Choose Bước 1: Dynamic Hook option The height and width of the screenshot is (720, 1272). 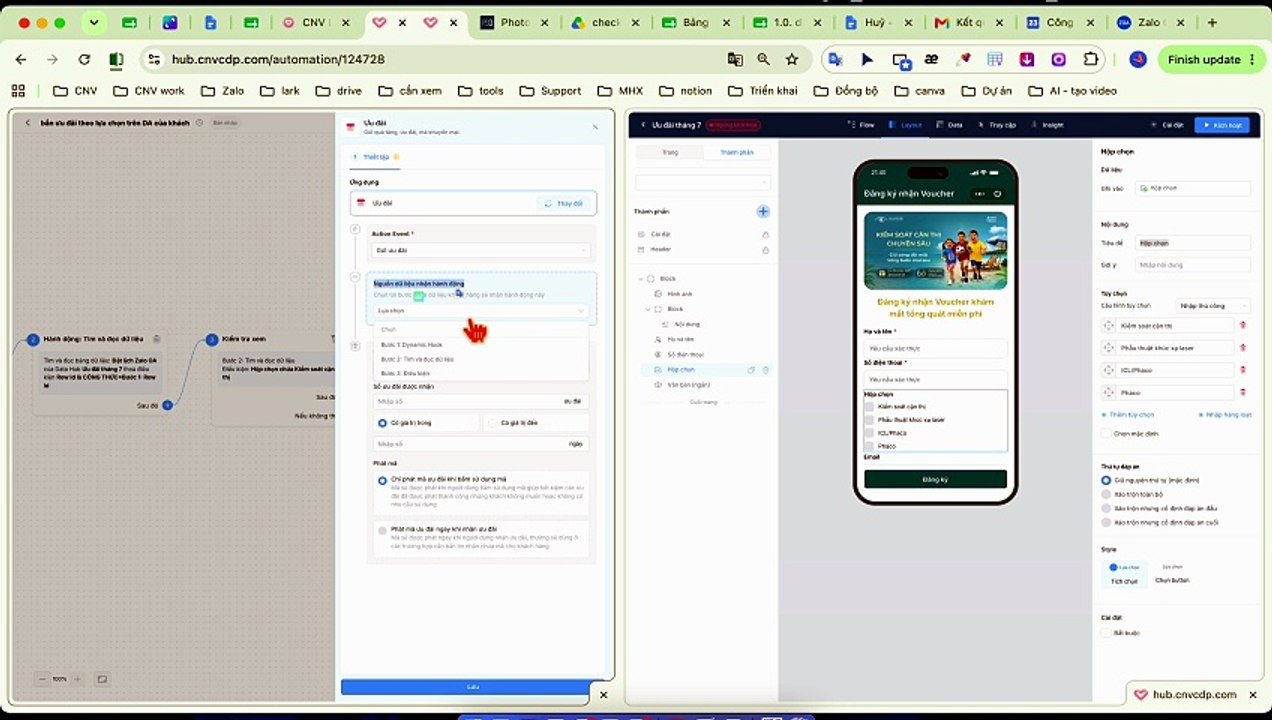click(x=481, y=344)
